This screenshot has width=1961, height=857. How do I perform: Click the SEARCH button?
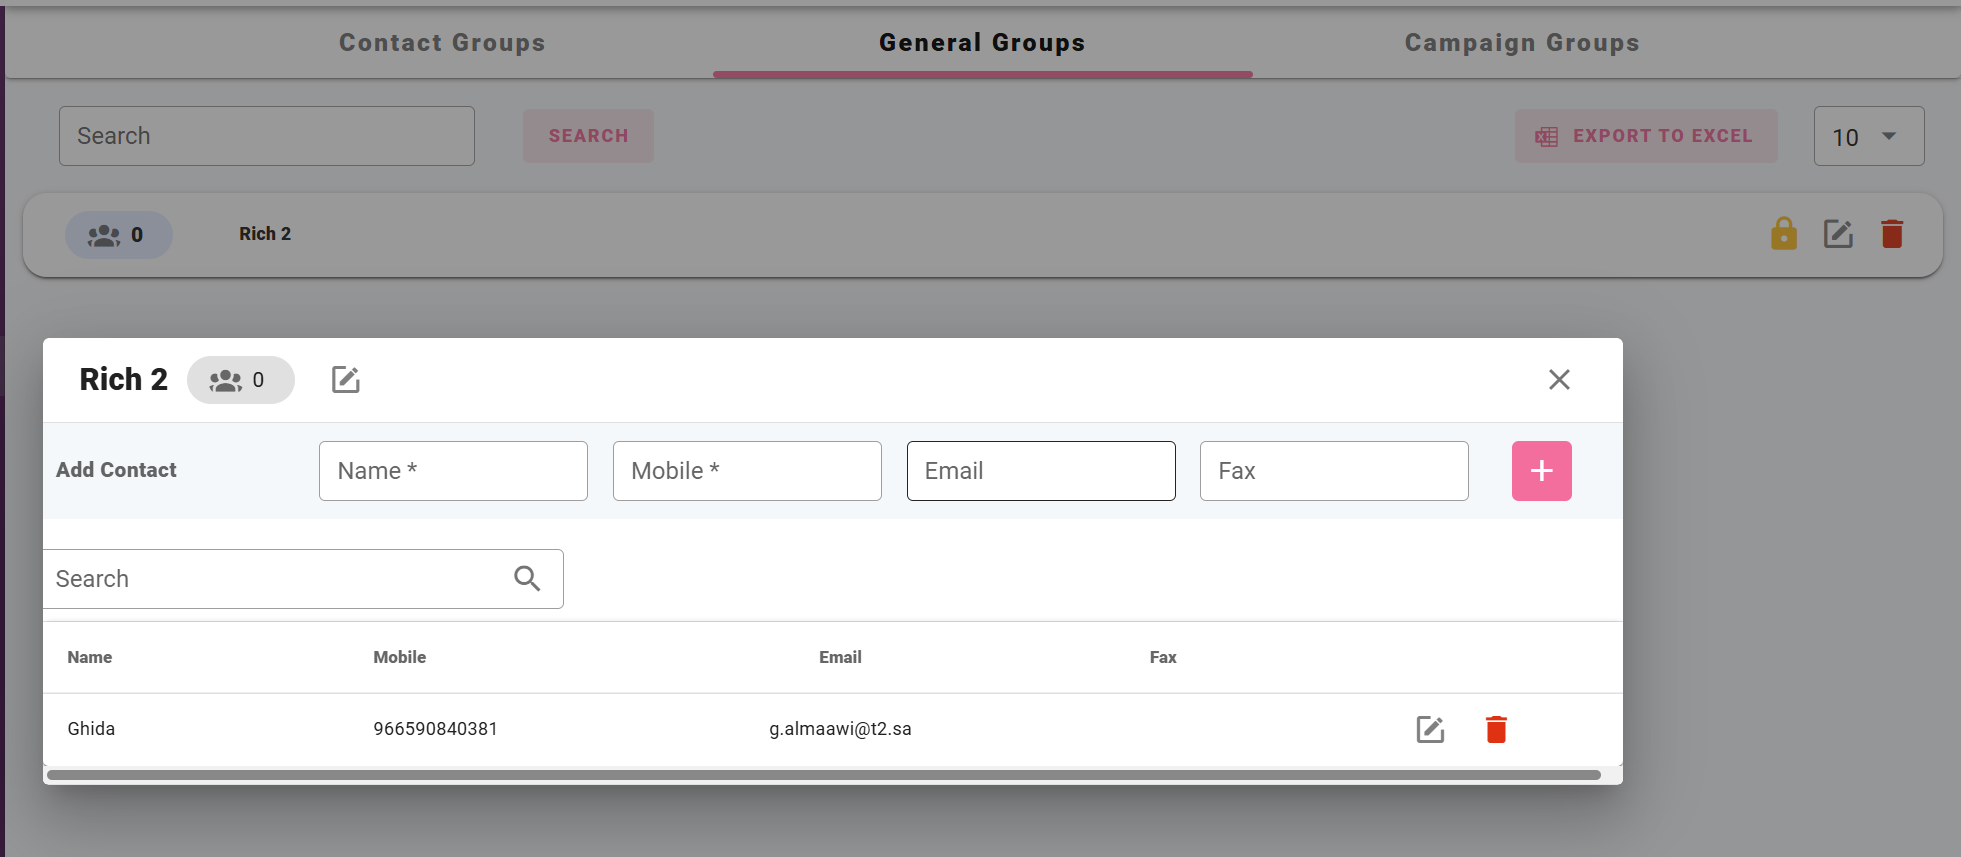pyautogui.click(x=588, y=136)
